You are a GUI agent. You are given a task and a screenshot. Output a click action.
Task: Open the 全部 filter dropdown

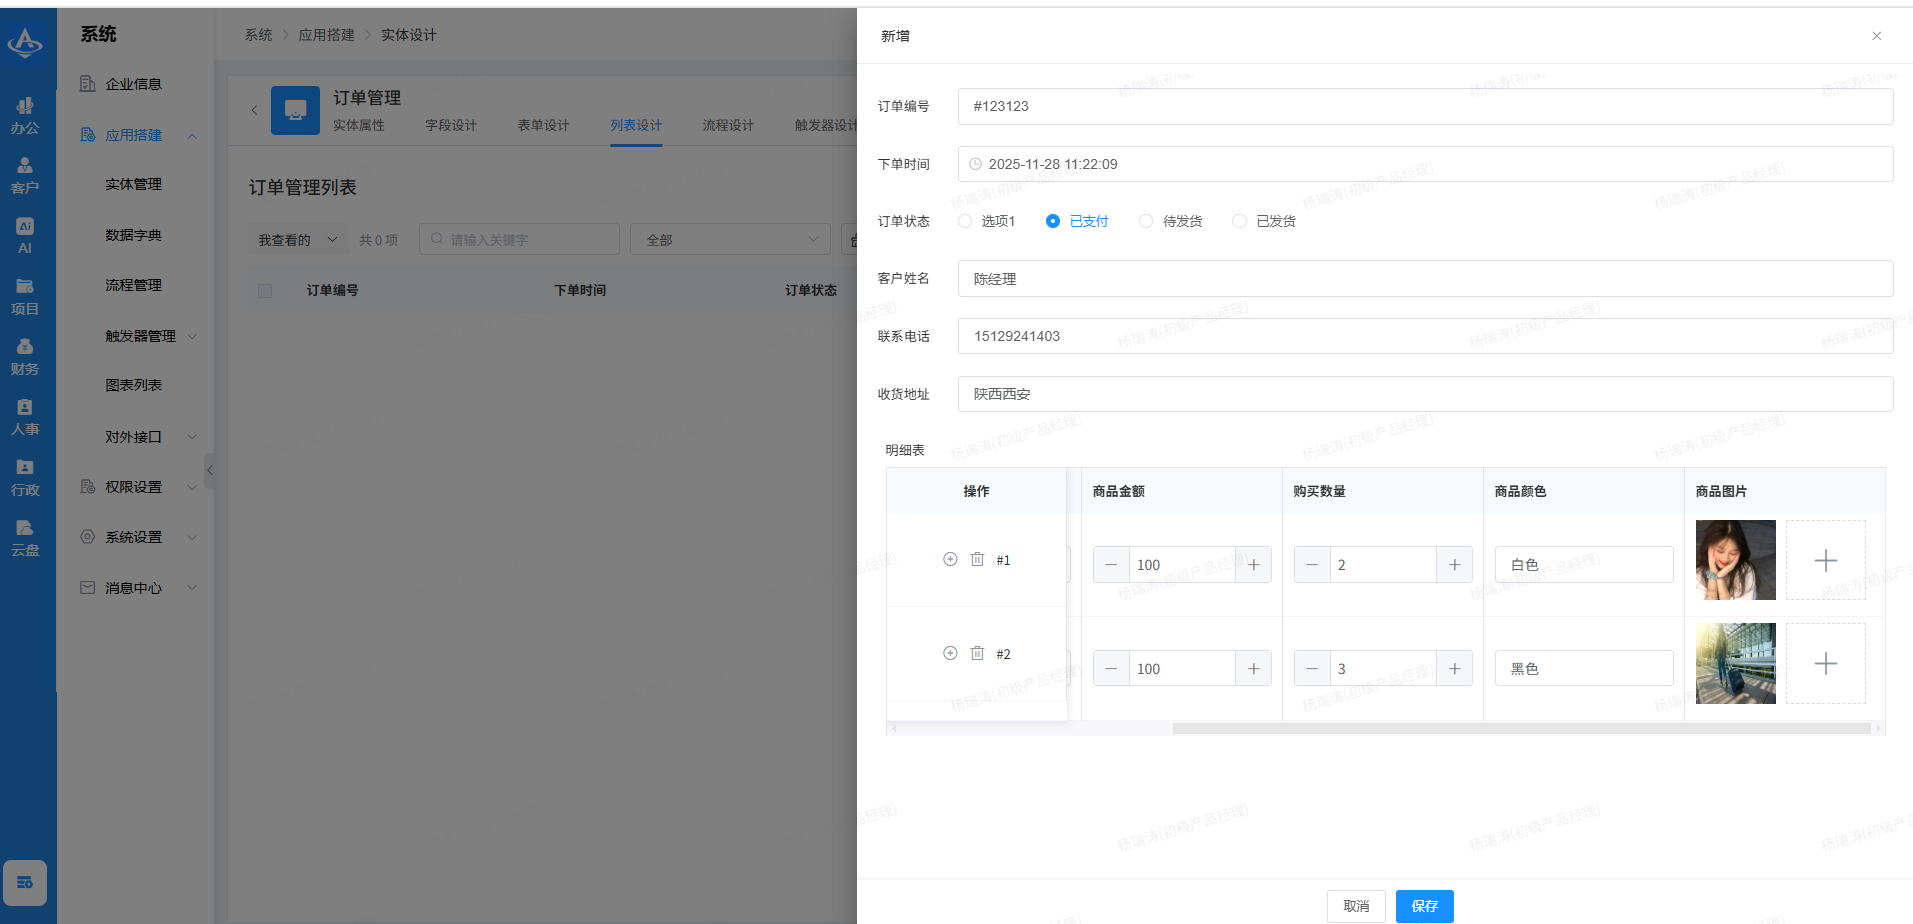(730, 239)
